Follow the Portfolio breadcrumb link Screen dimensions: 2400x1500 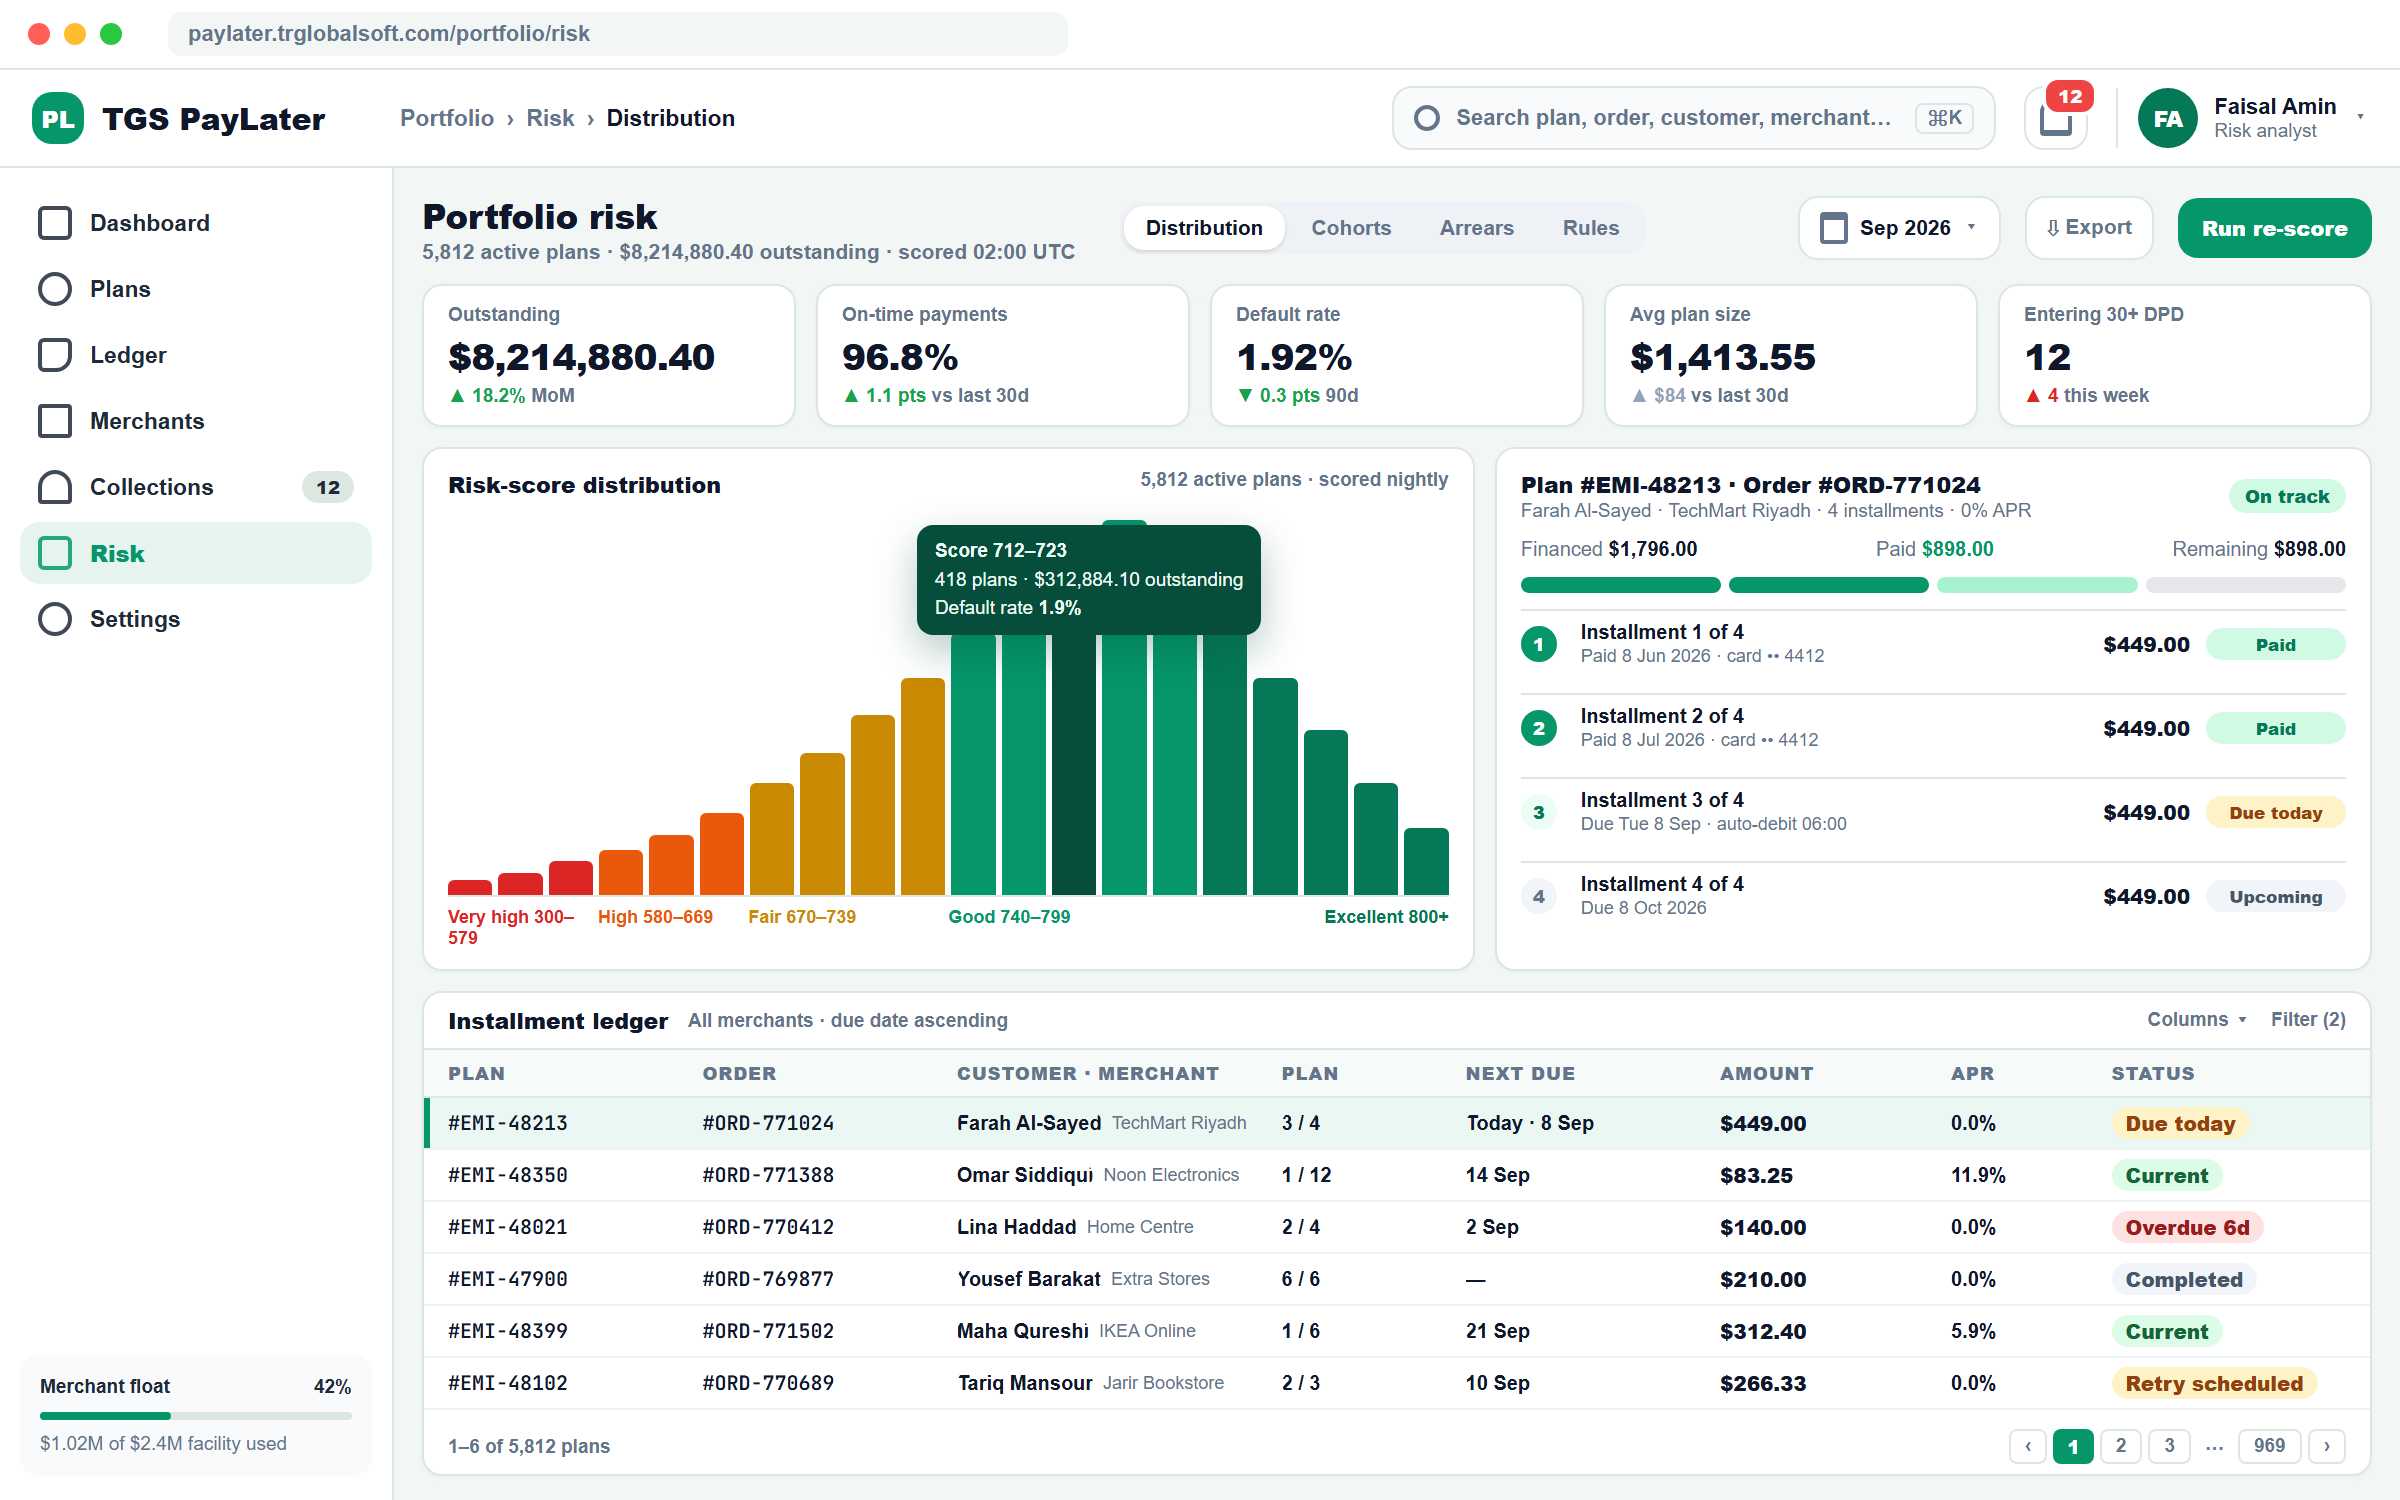447,118
